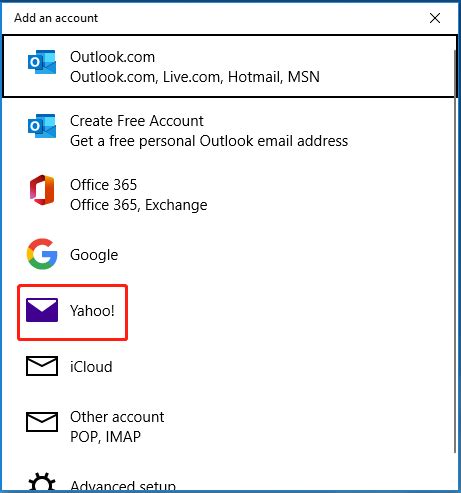Click the account list vertical scrollbar
Screen dimensions: 461x493
click(455, 250)
